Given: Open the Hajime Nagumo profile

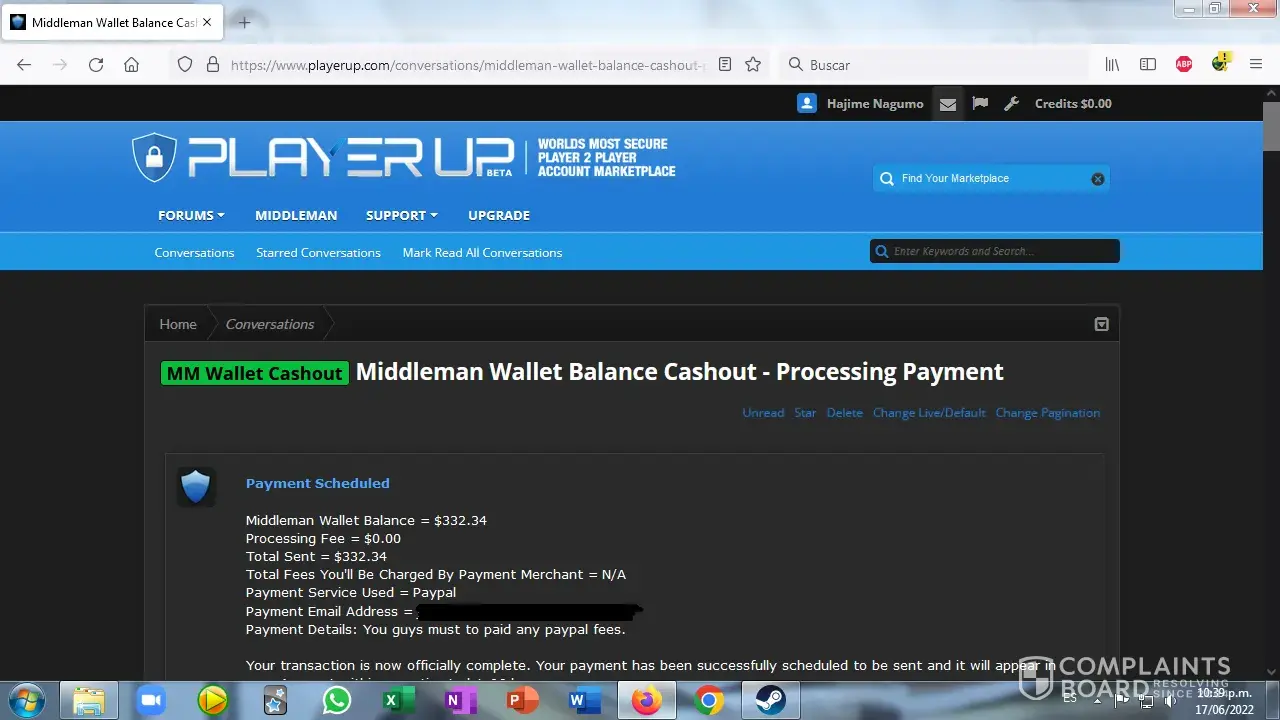Looking at the screenshot, I should point(875,103).
